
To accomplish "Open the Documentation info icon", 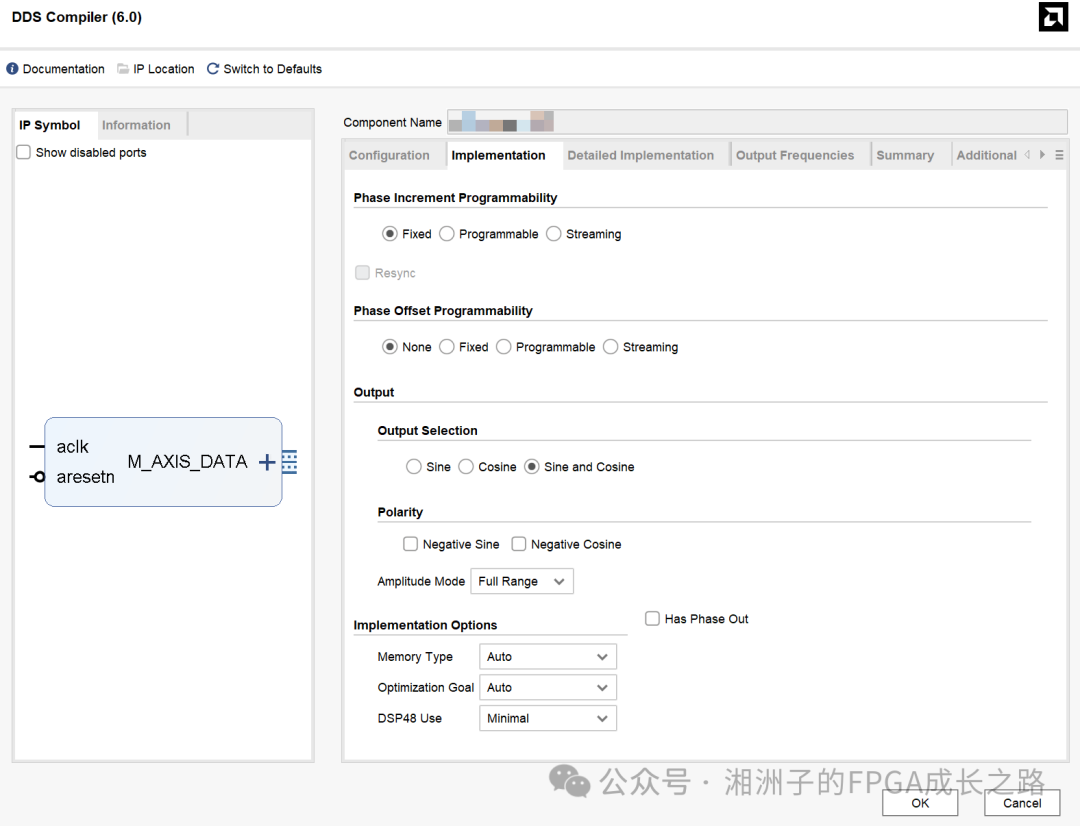I will click(x=12, y=69).
